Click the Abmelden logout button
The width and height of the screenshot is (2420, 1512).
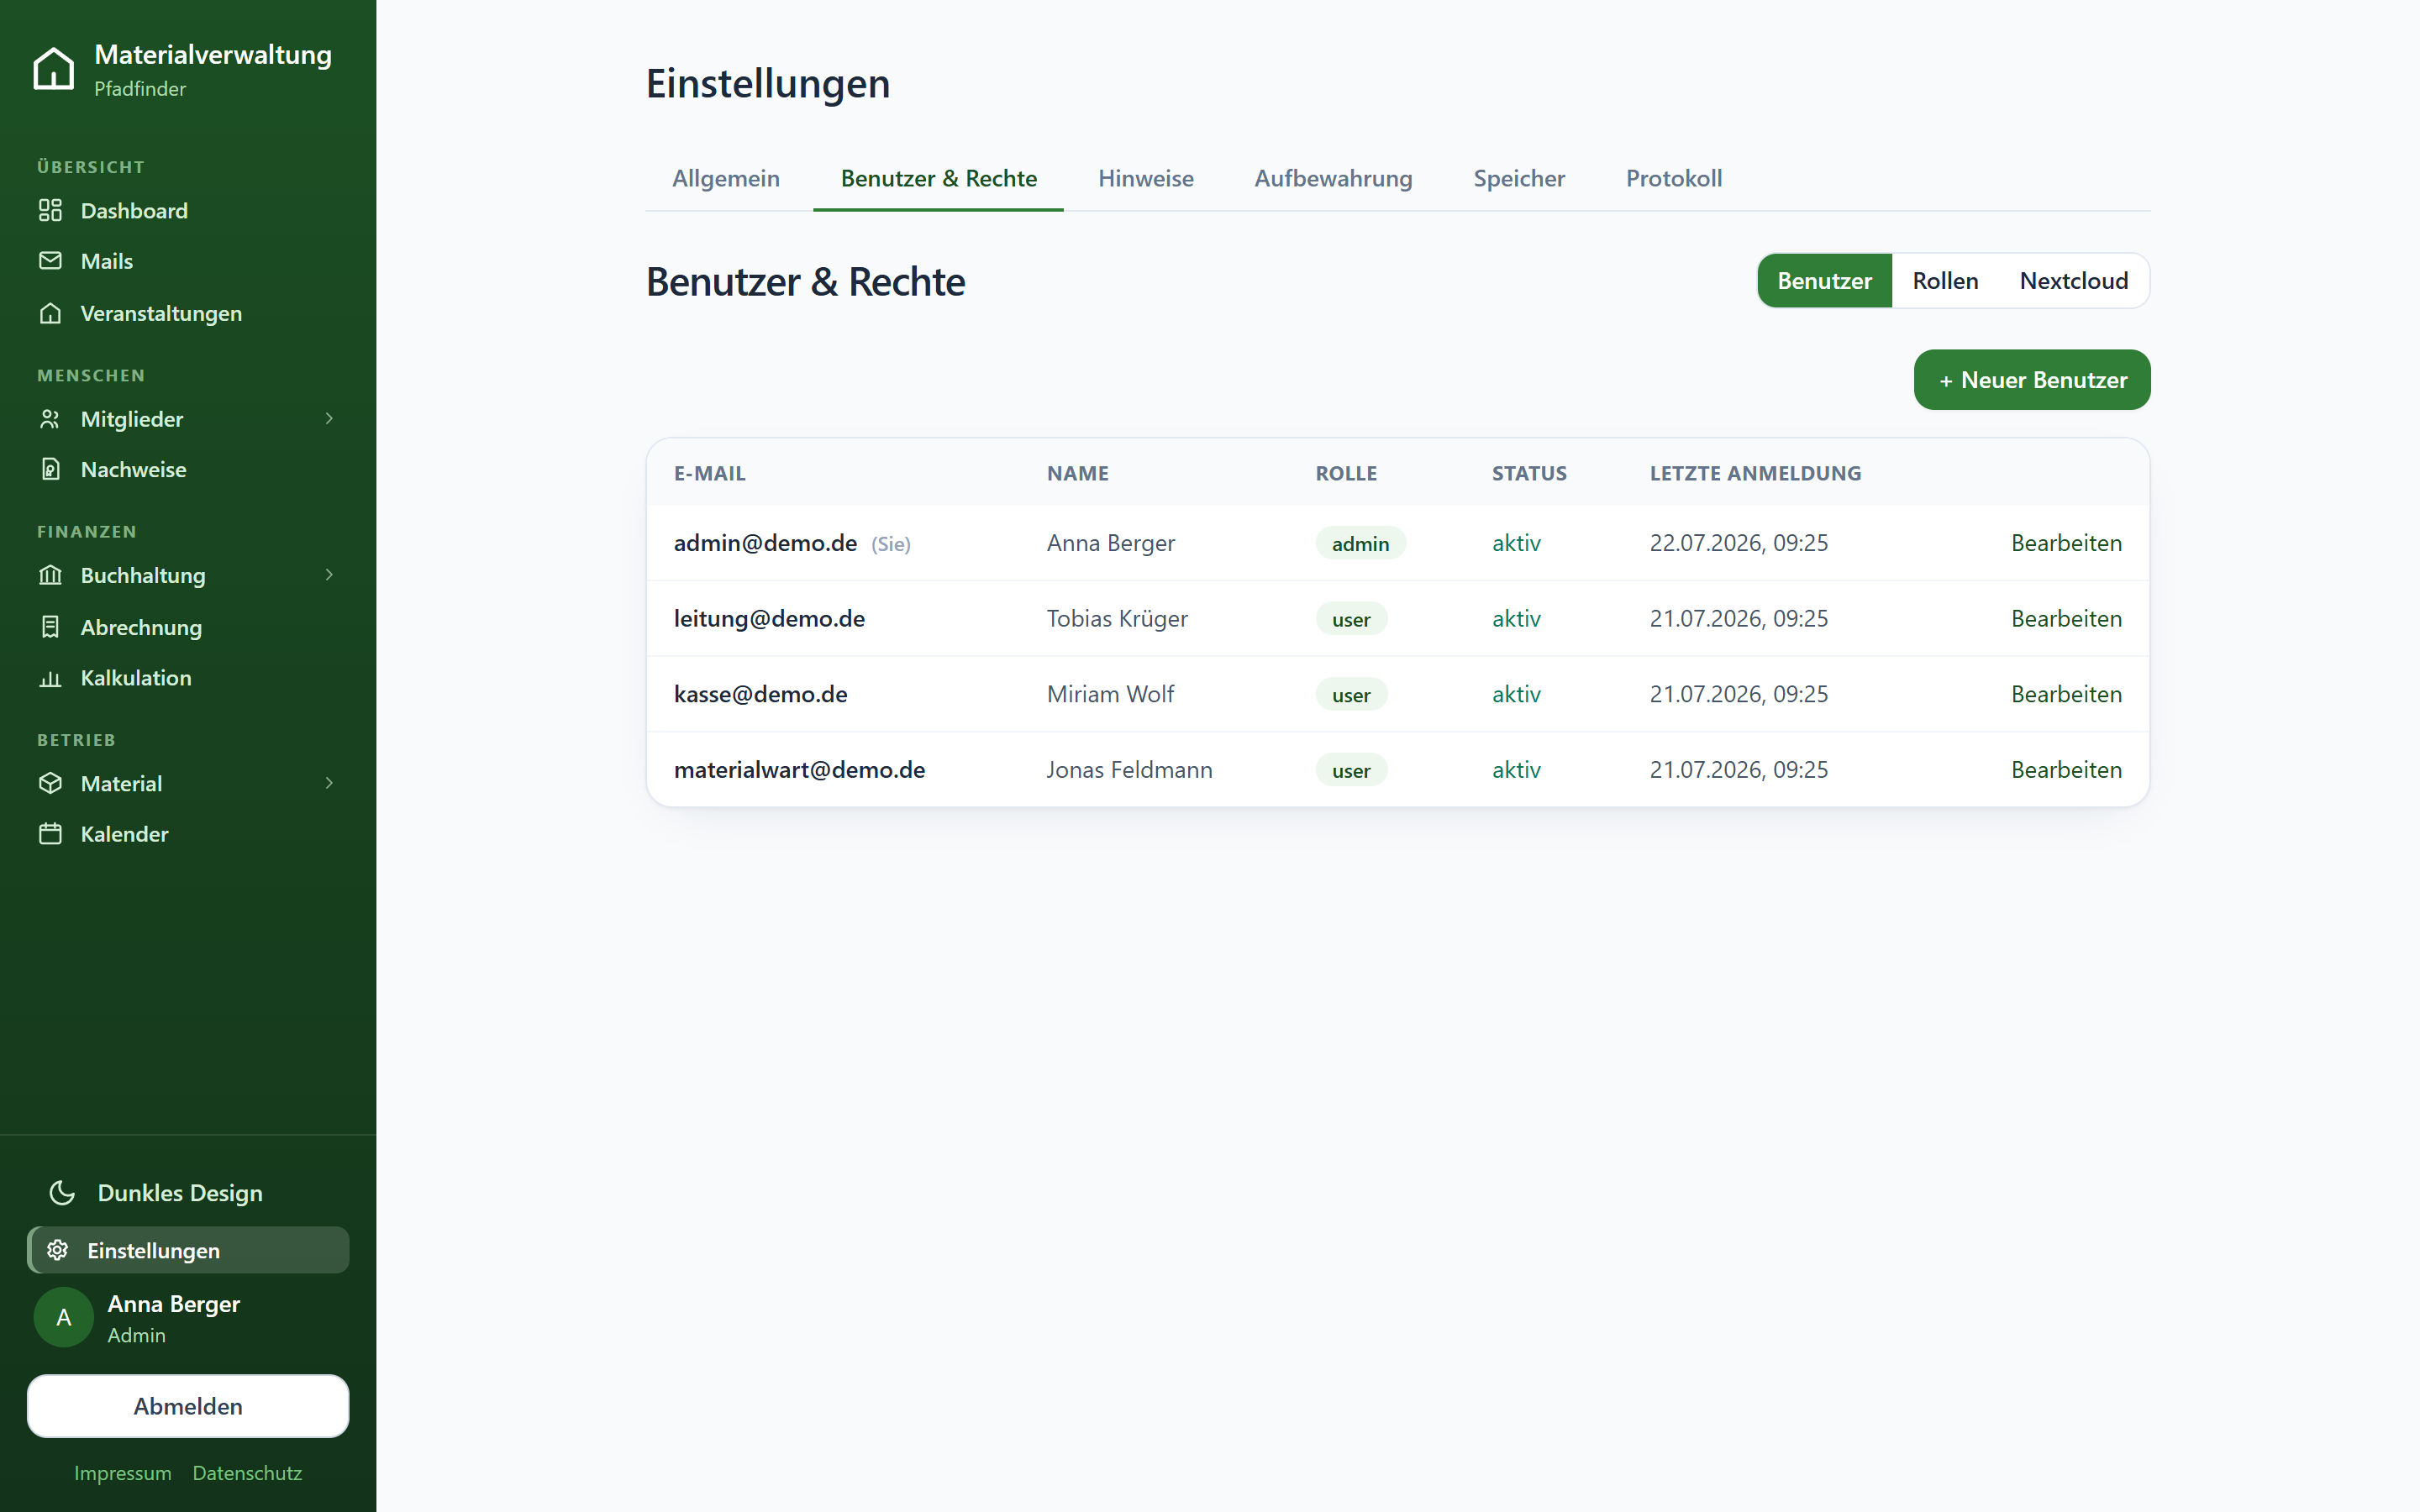click(x=188, y=1405)
